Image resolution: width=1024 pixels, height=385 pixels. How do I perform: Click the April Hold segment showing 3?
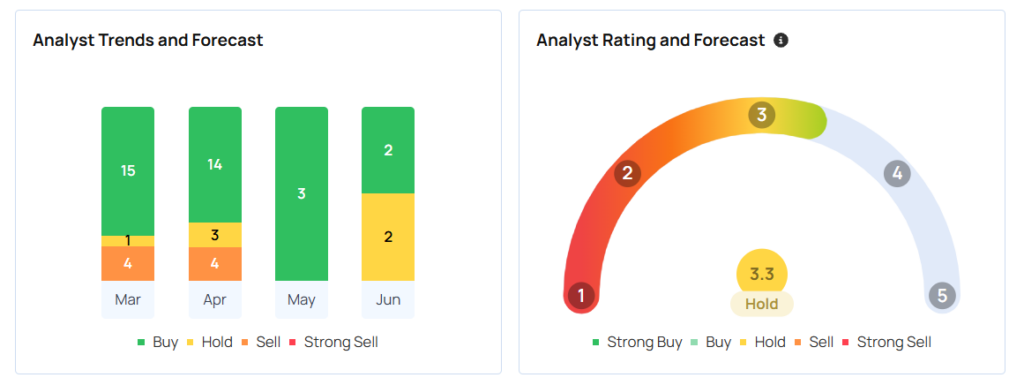coord(215,235)
